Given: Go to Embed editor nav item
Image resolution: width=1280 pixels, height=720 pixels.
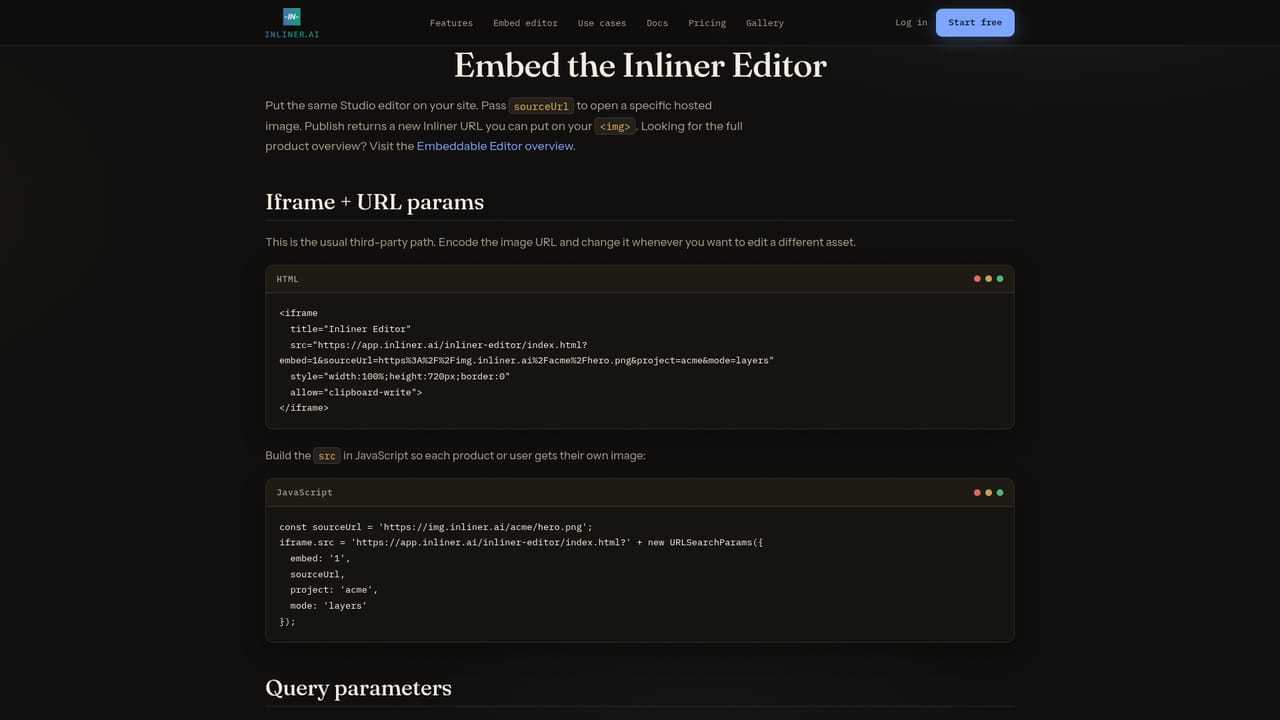Looking at the screenshot, I should tap(525, 23).
